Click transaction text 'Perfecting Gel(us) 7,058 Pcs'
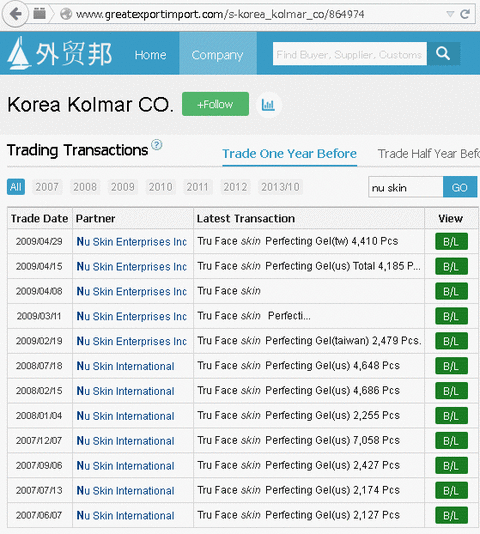The width and height of the screenshot is (480, 534). pyautogui.click(x=332, y=440)
